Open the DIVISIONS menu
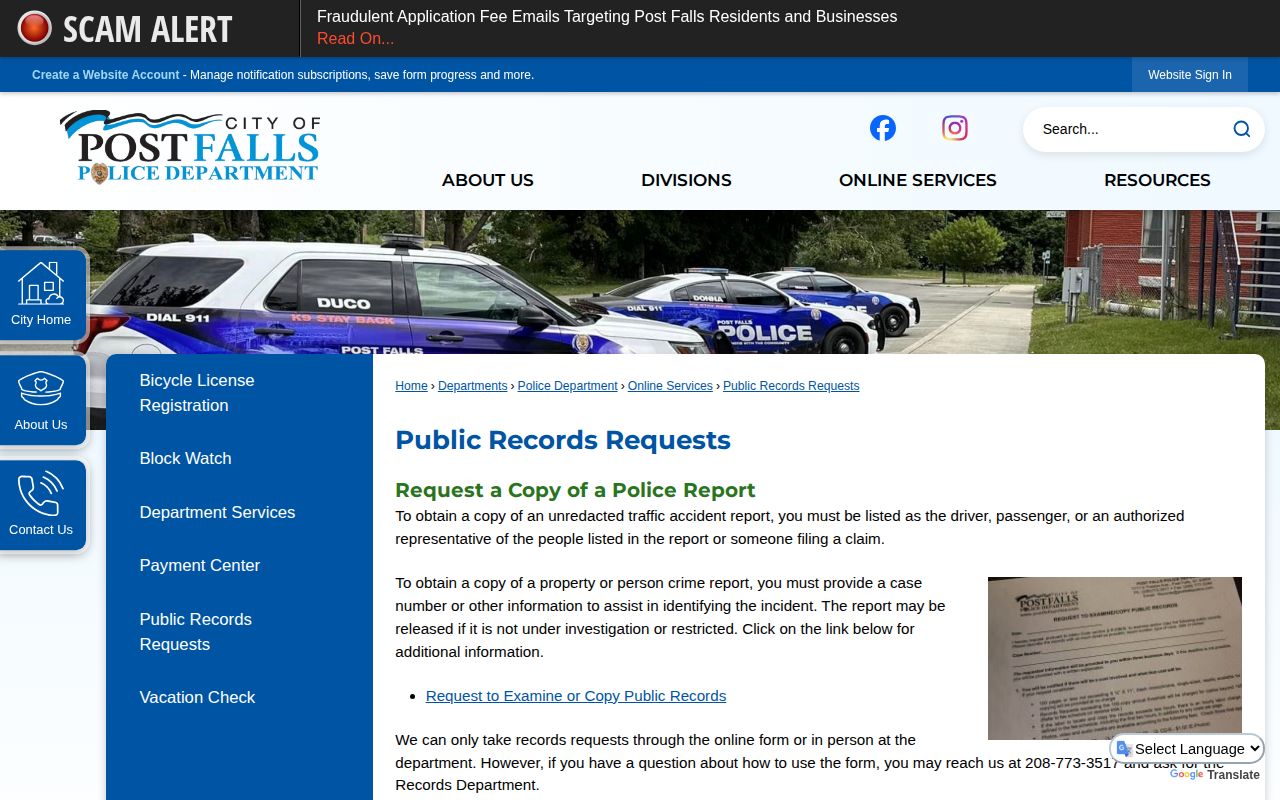Viewport: 1280px width, 800px height. [686, 180]
